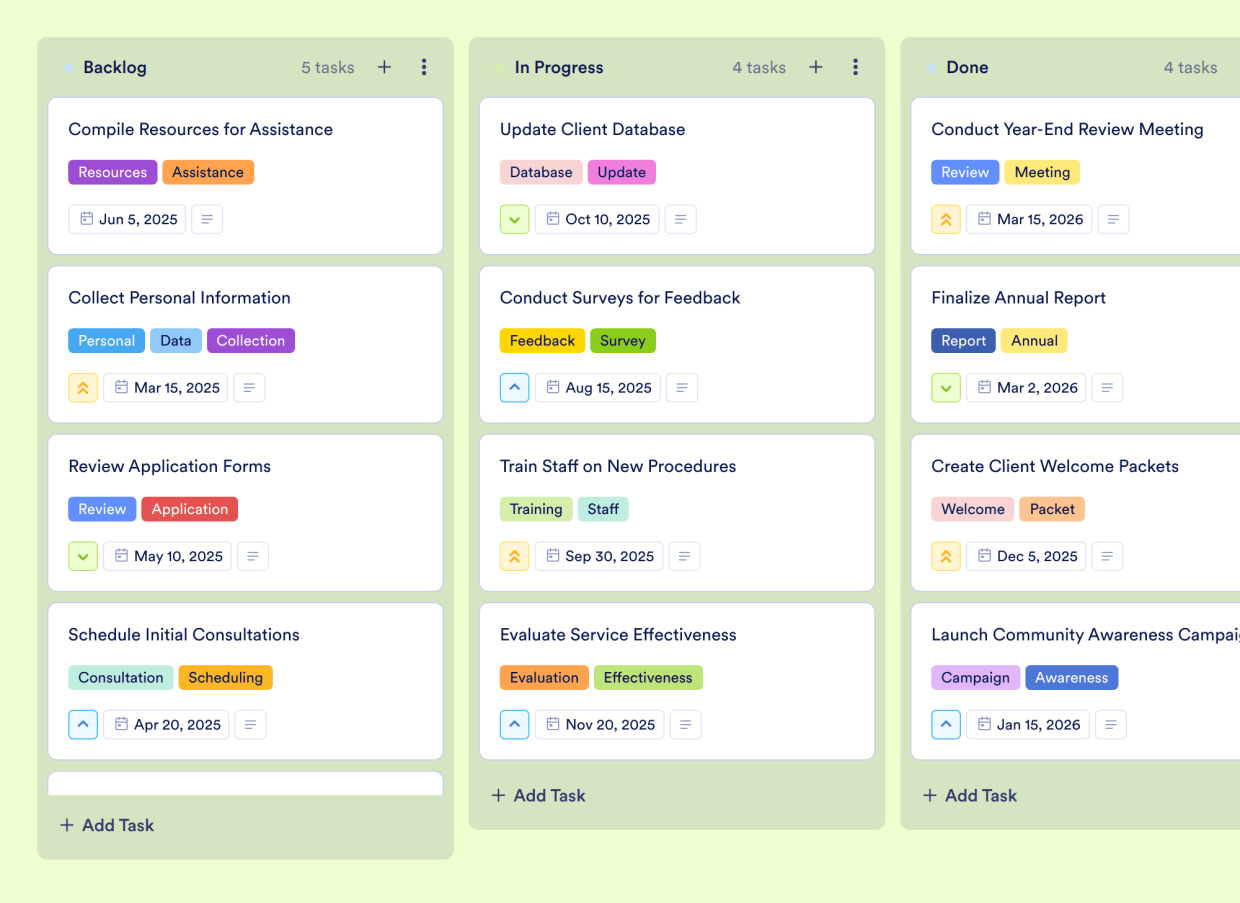Viewport: 1240px width, 903px height.
Task: Click the notes icon on Conduct Surveys for Feedback
Action: [x=682, y=387]
